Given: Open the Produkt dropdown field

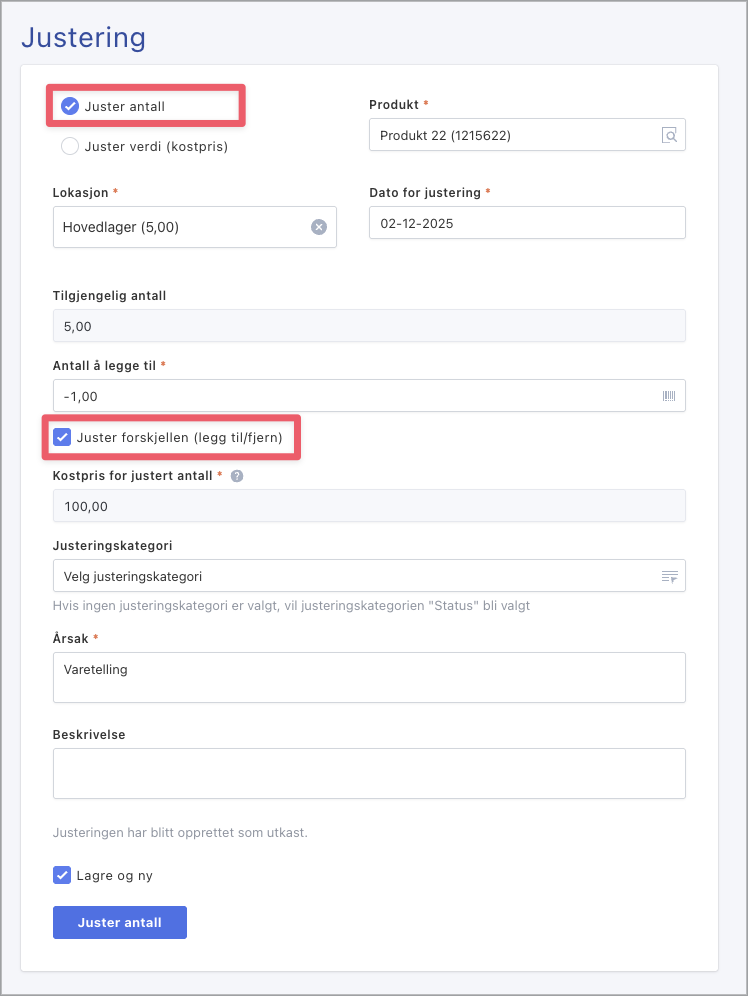Looking at the screenshot, I should click(x=510, y=136).
